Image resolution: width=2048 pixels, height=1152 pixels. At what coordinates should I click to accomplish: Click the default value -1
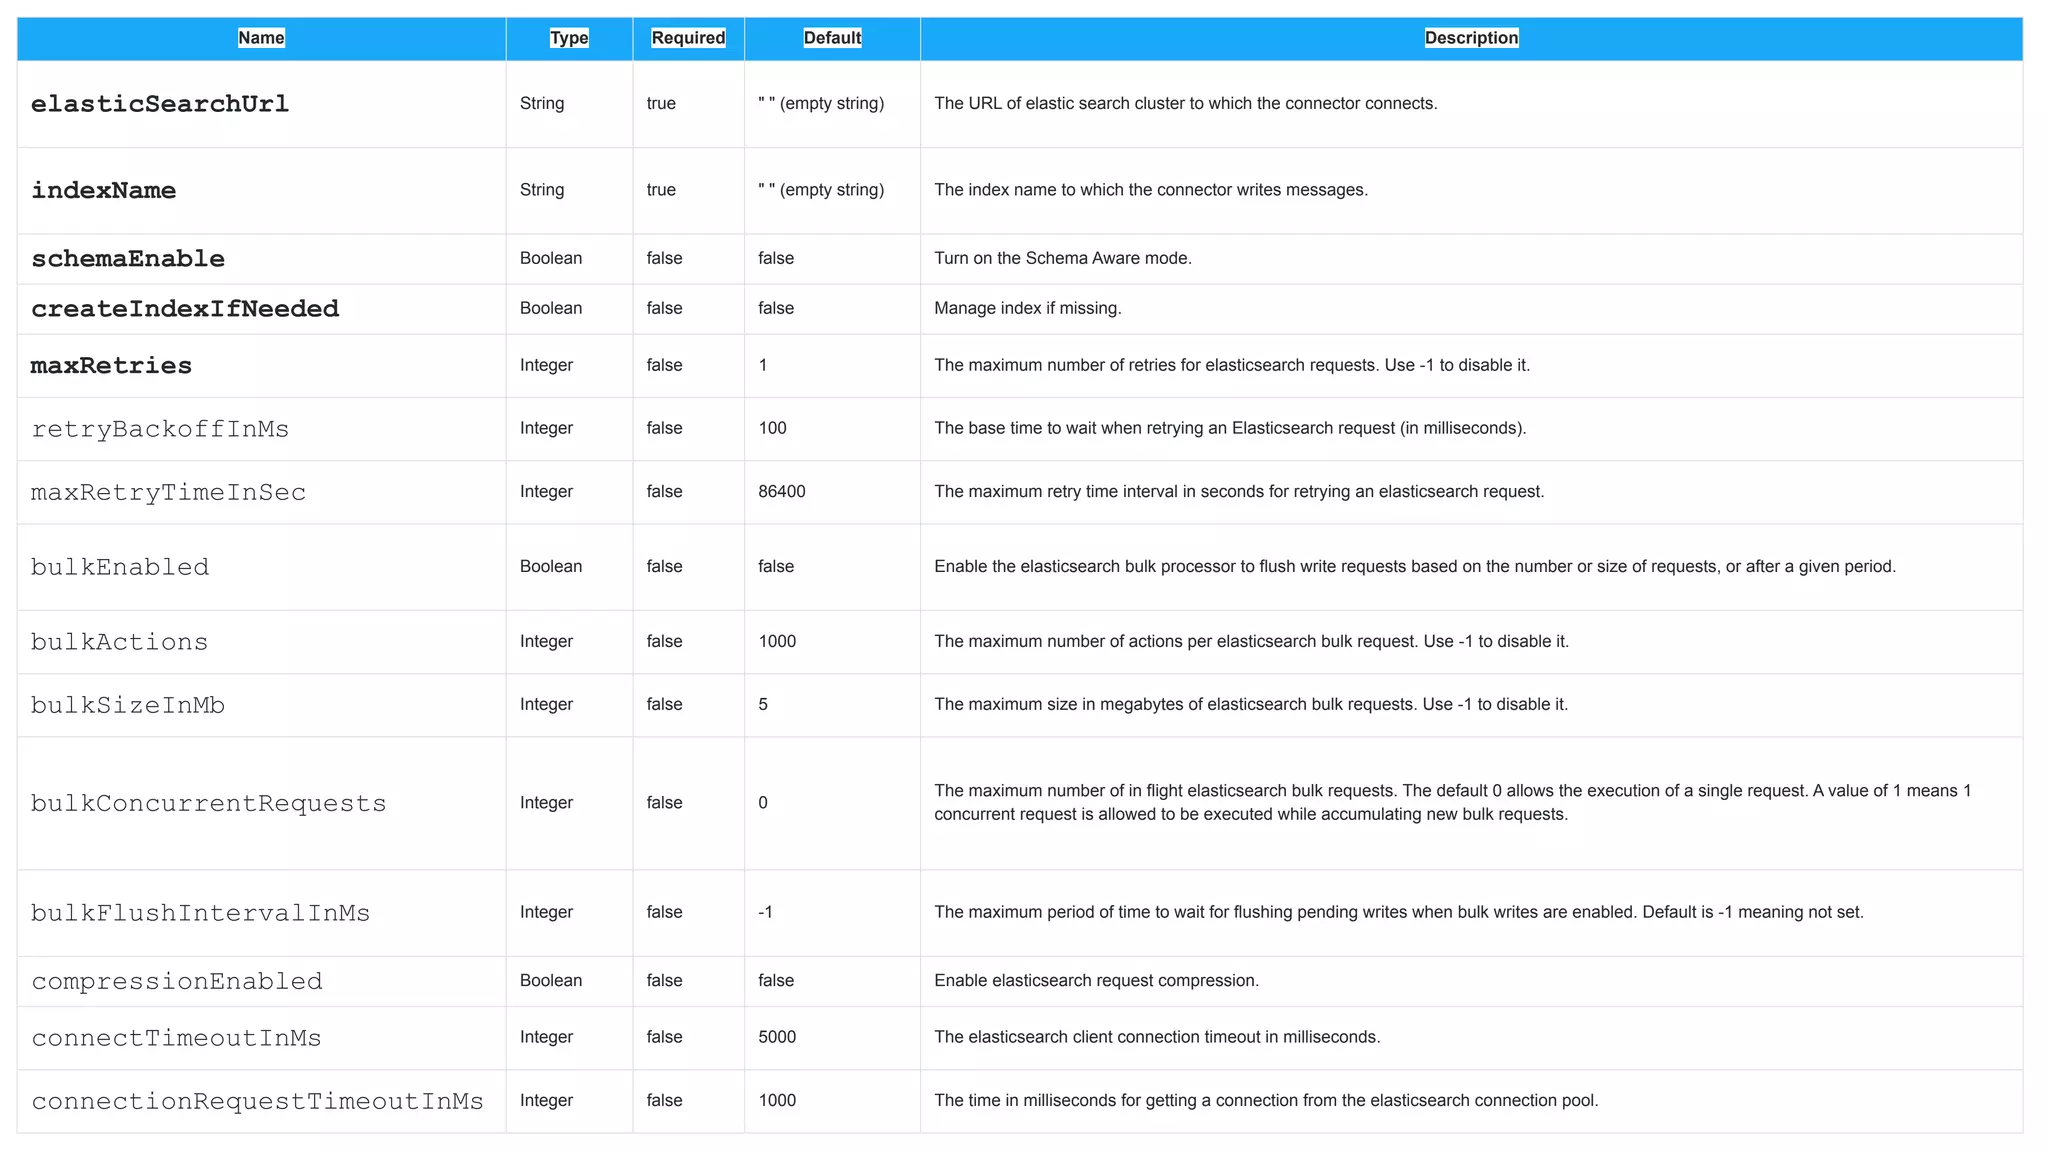(x=765, y=912)
